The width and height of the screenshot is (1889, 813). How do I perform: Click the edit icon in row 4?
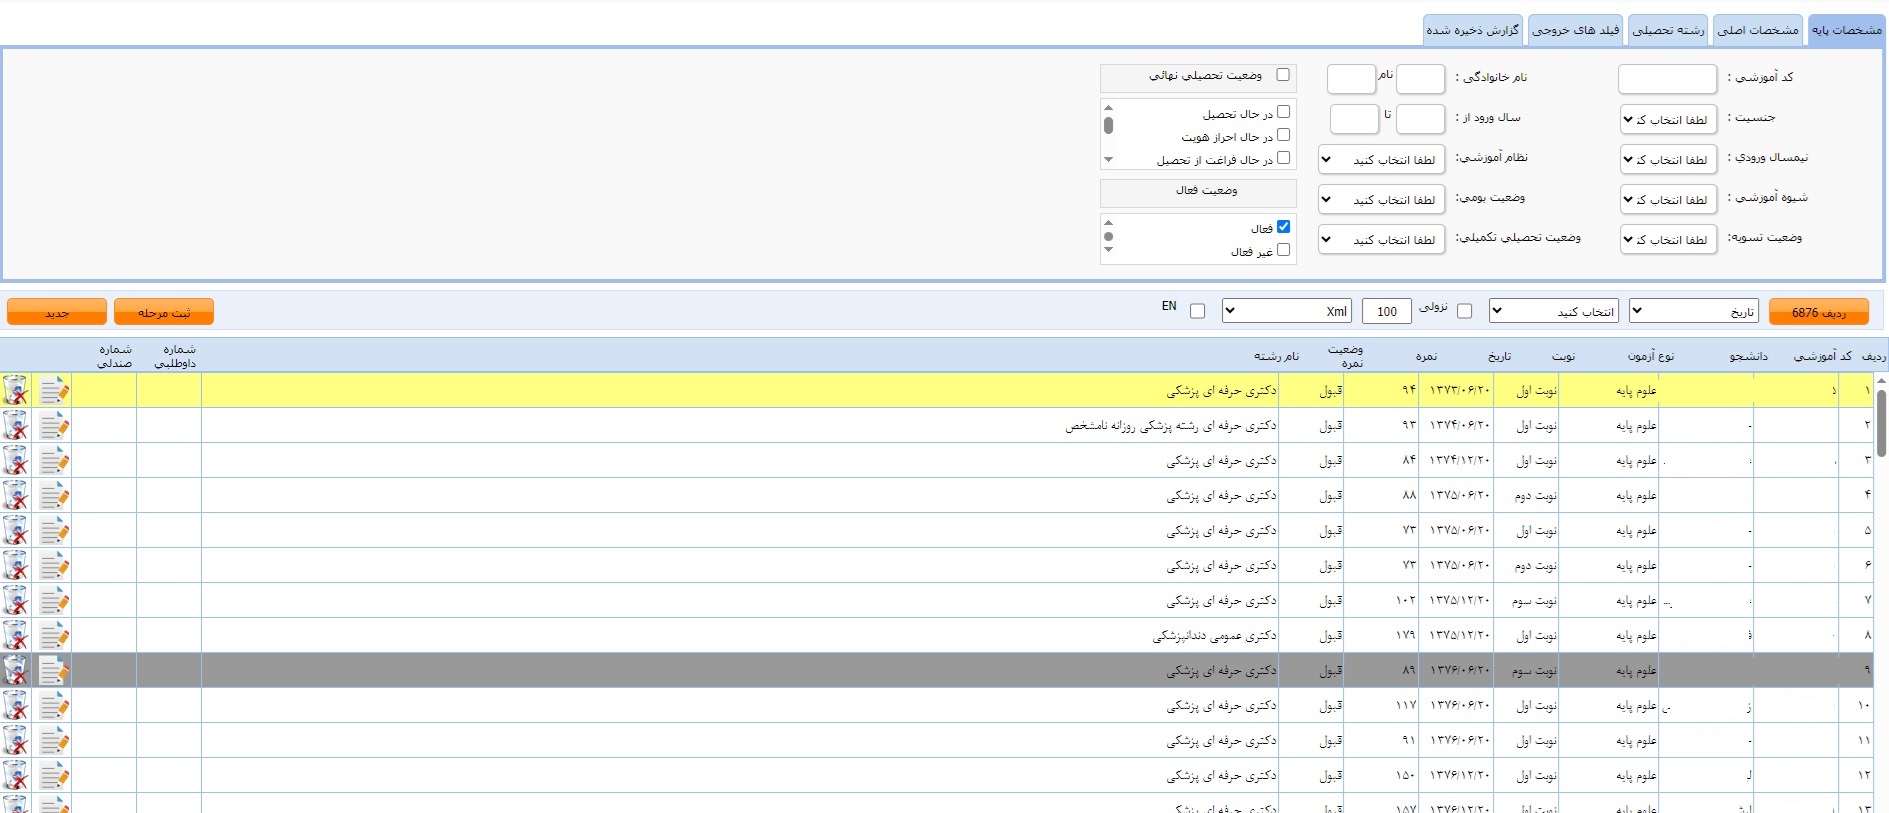point(54,496)
